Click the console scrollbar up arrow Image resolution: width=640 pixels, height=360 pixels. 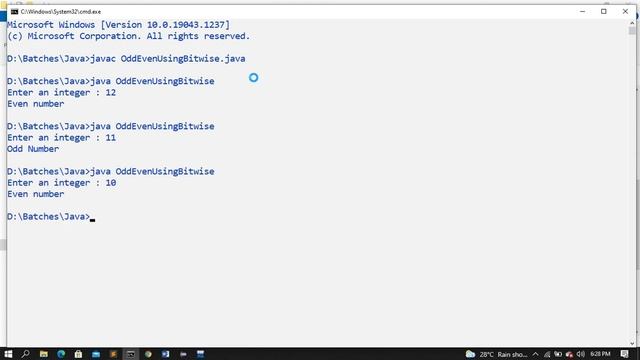632,23
